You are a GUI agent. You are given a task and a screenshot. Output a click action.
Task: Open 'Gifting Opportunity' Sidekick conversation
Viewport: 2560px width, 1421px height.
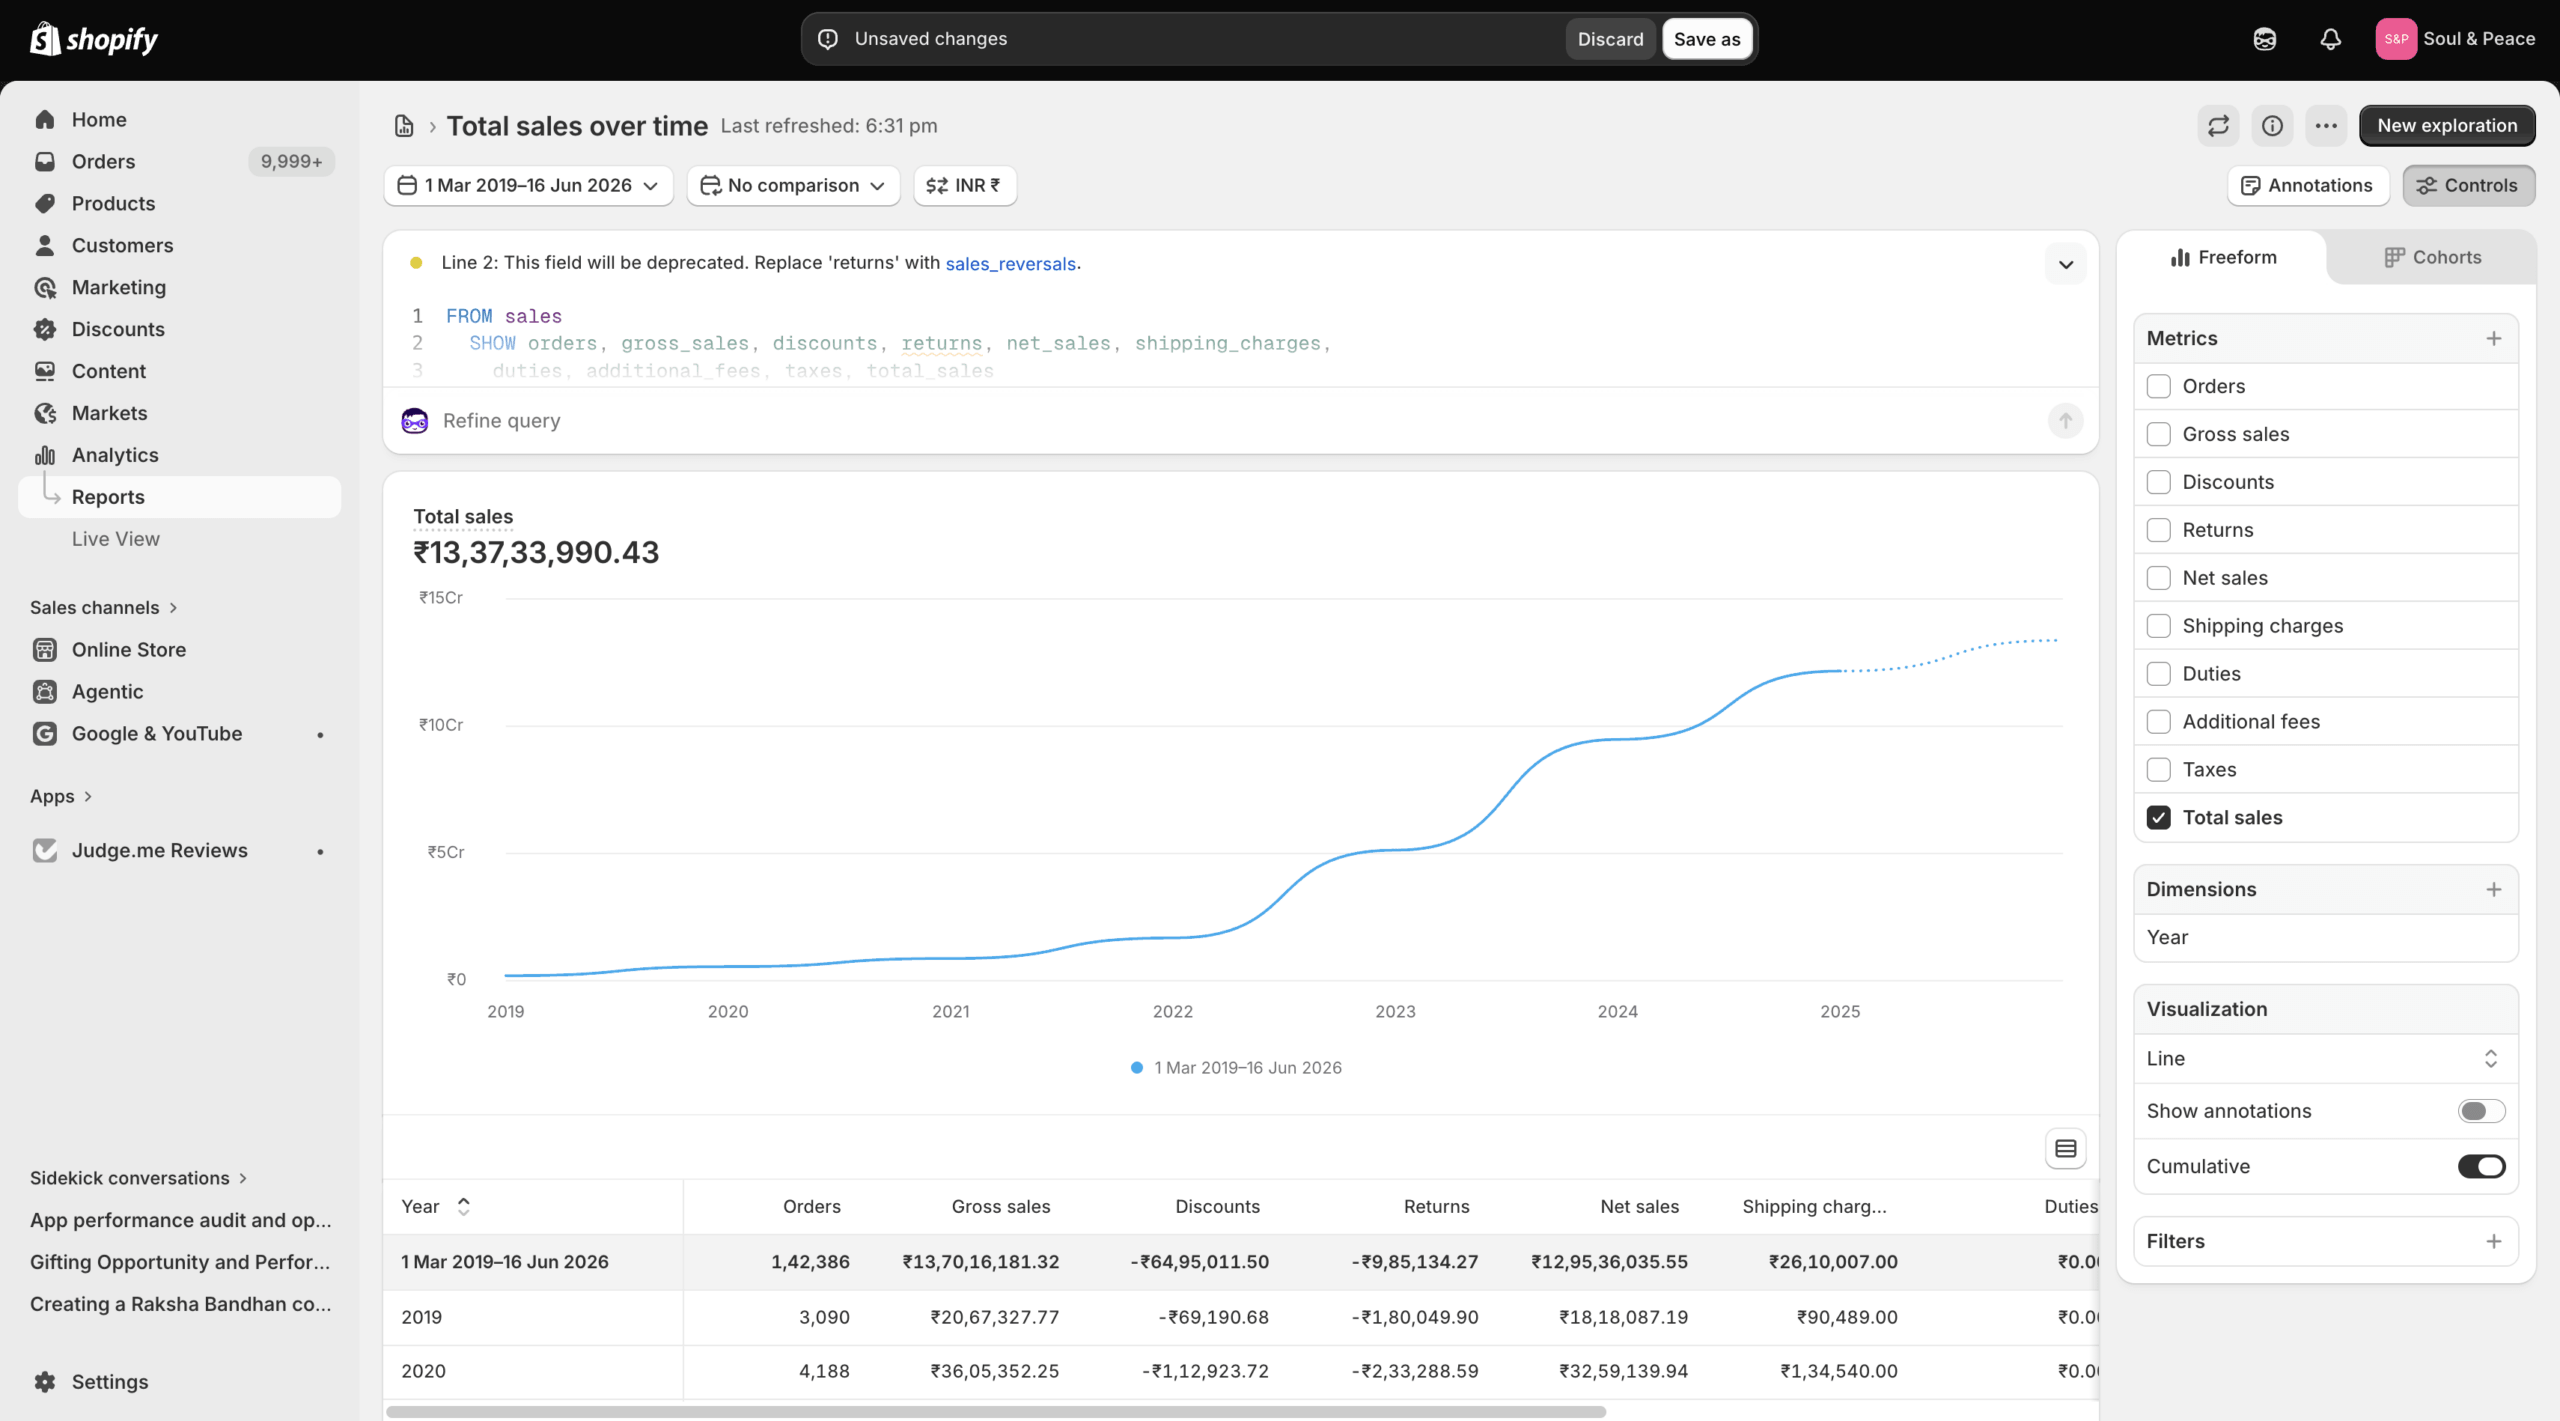[181, 1263]
